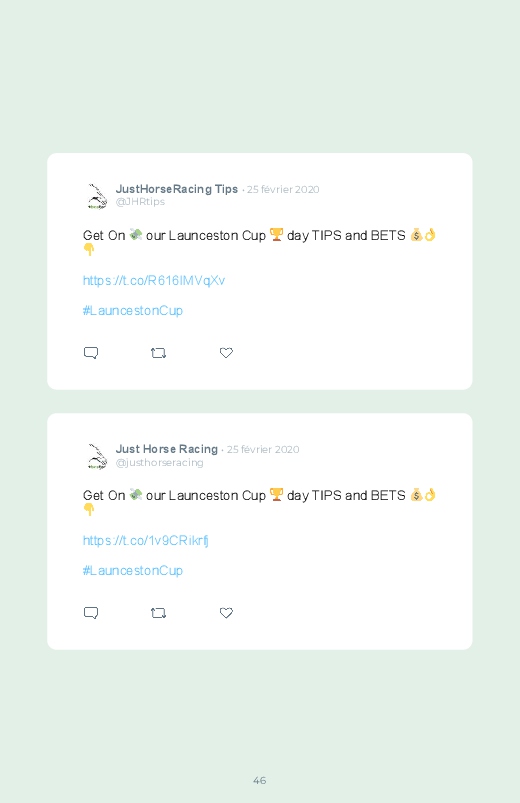Click the second tweet's 25 février 2020 date

point(263,450)
